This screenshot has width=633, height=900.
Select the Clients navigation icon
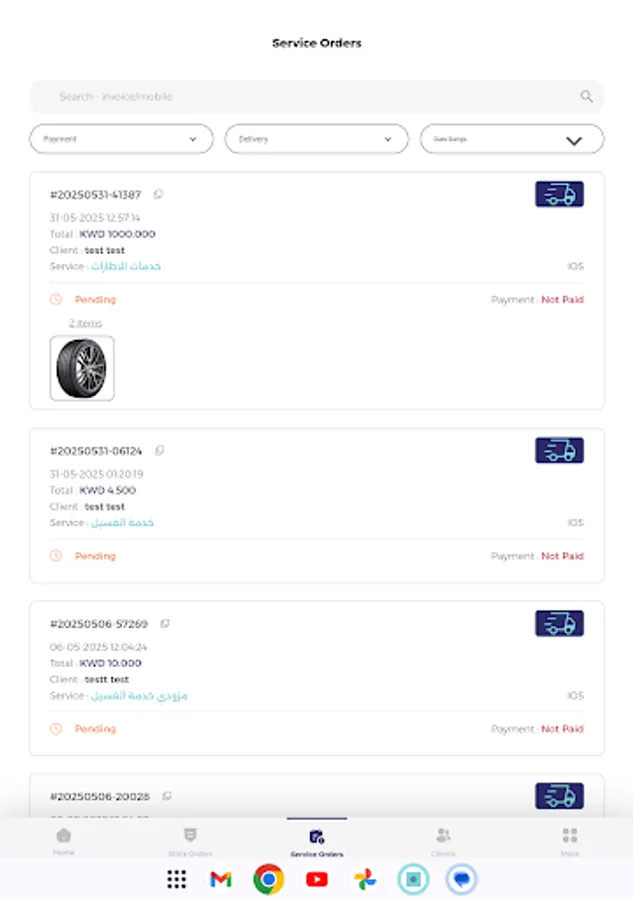(443, 836)
